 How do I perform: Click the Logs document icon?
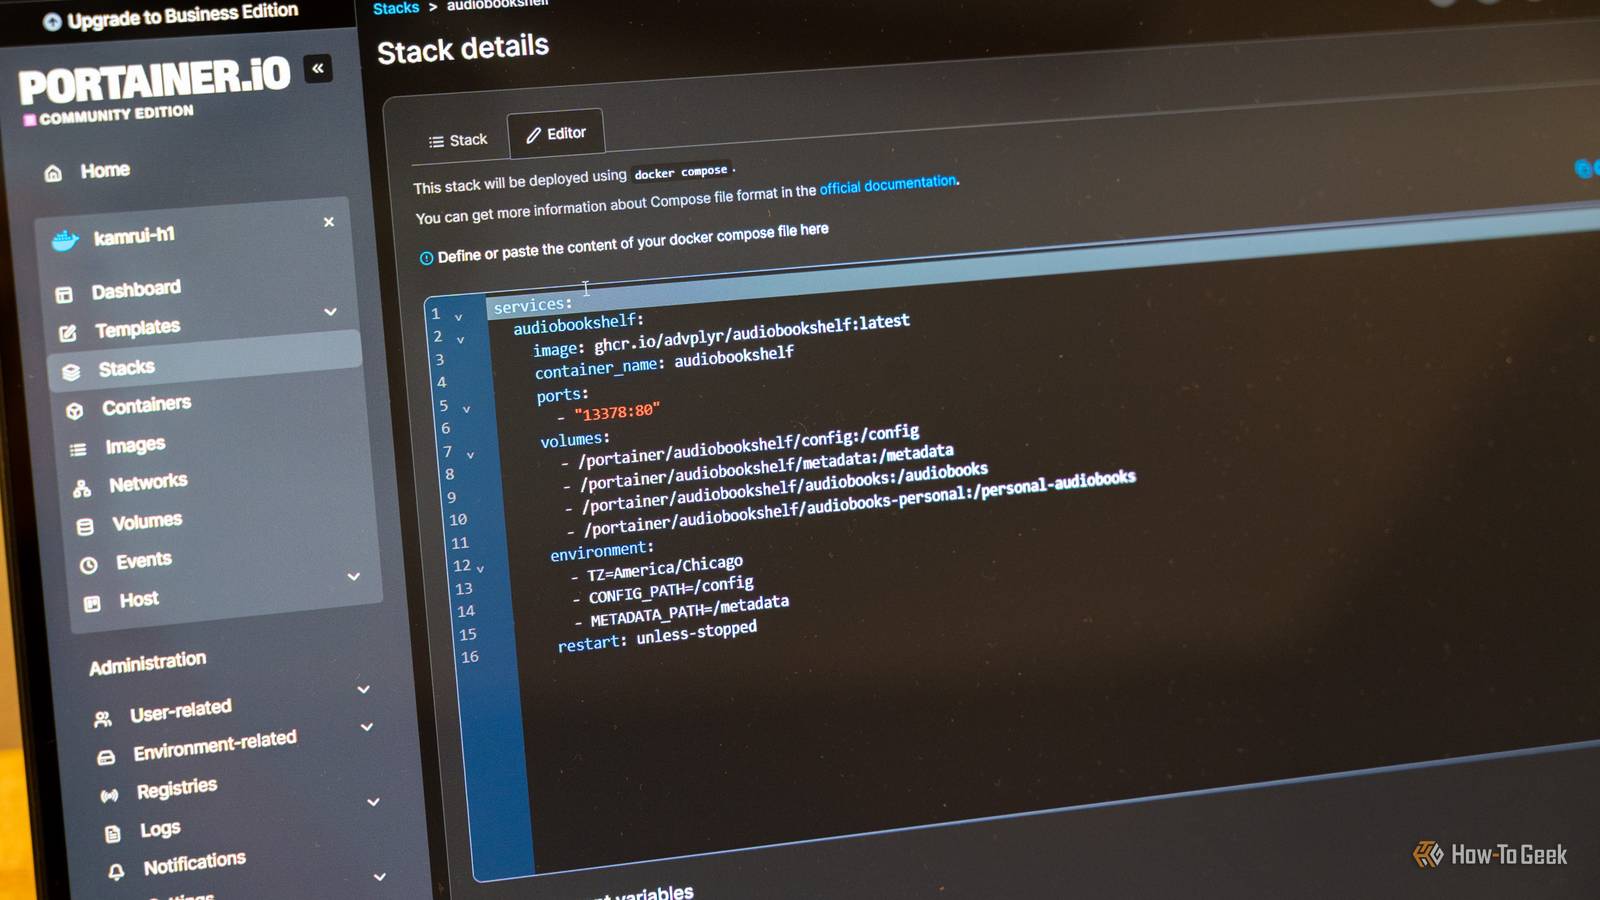113,833
